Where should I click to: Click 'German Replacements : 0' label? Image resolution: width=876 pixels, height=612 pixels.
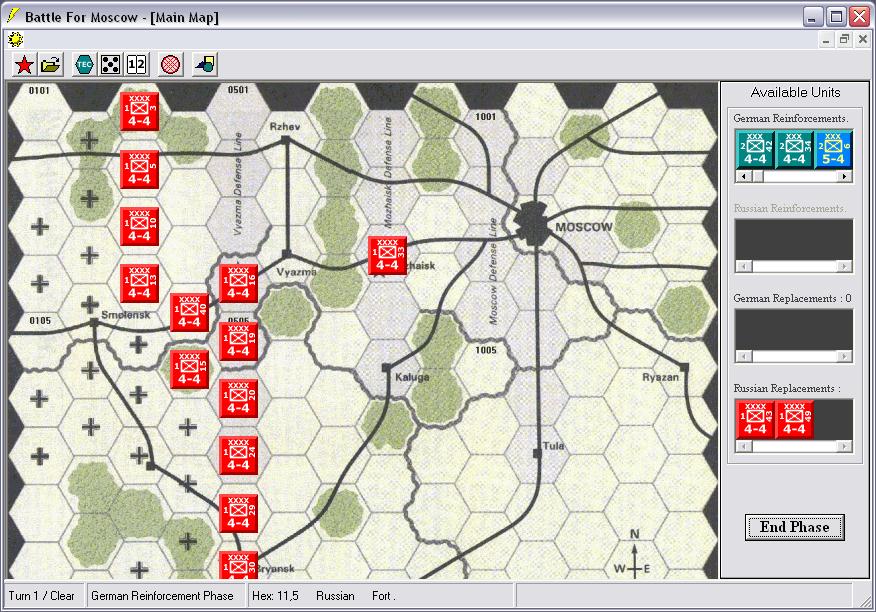792,298
